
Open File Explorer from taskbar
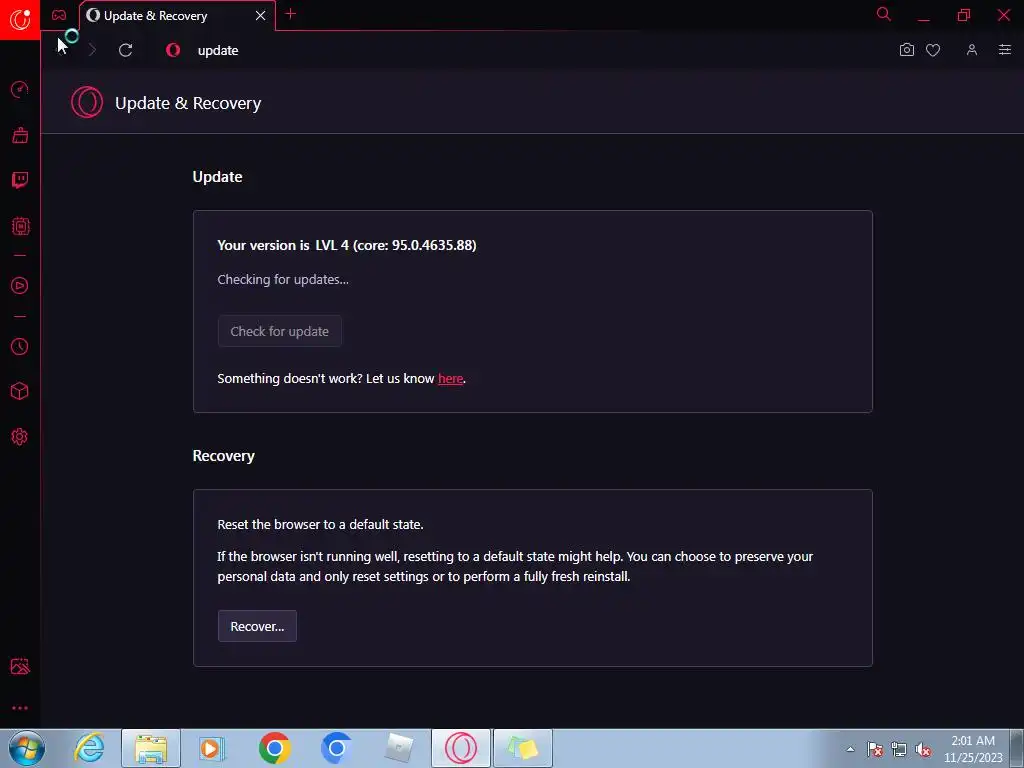(x=151, y=748)
